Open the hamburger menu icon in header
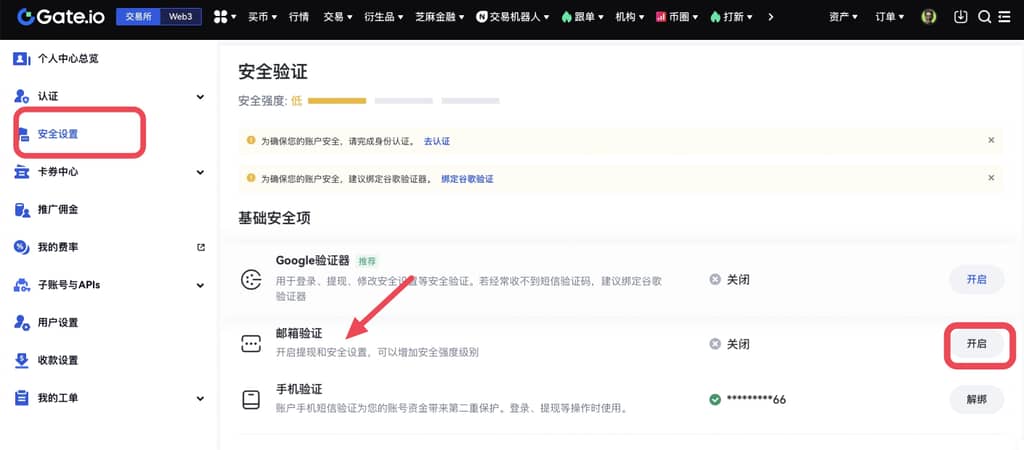Screen dimensions: 1024x450 tap(1006, 17)
